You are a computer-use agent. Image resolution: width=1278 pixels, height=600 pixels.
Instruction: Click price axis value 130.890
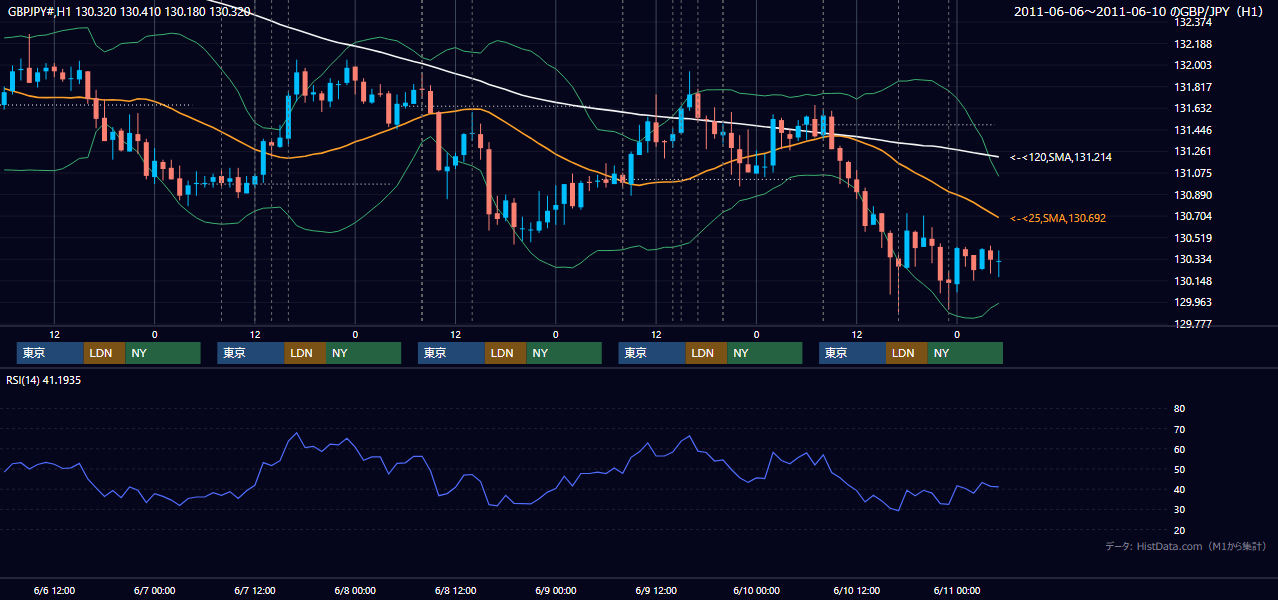(1193, 195)
